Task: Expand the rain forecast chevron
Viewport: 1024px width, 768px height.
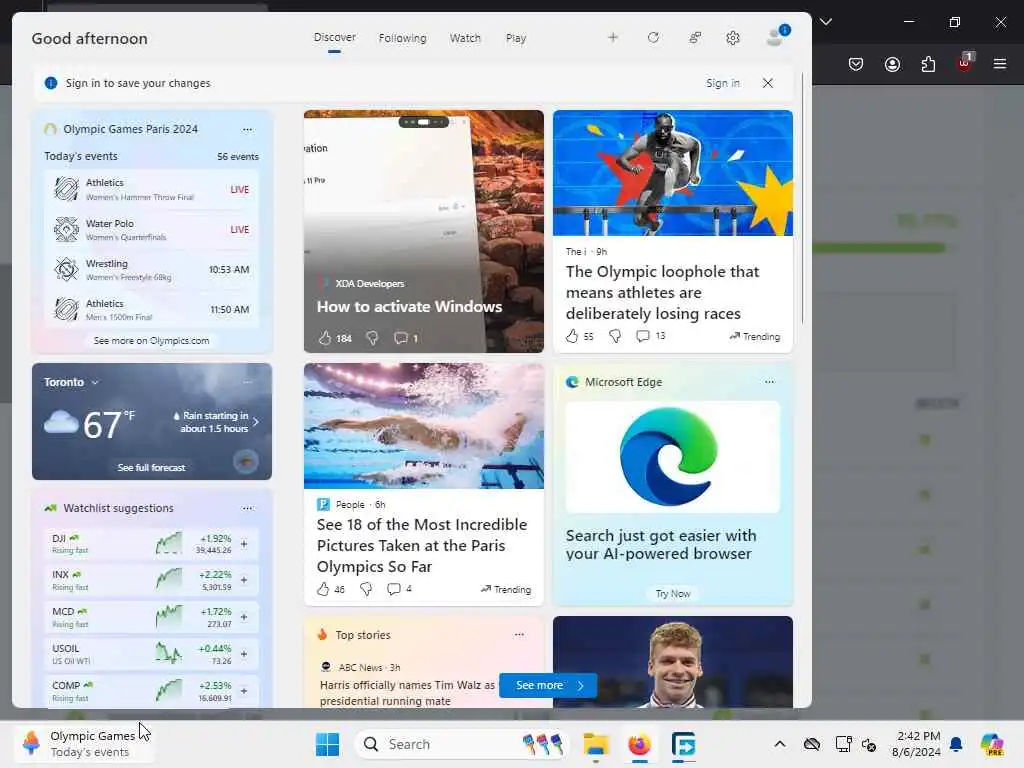Action: click(255, 422)
